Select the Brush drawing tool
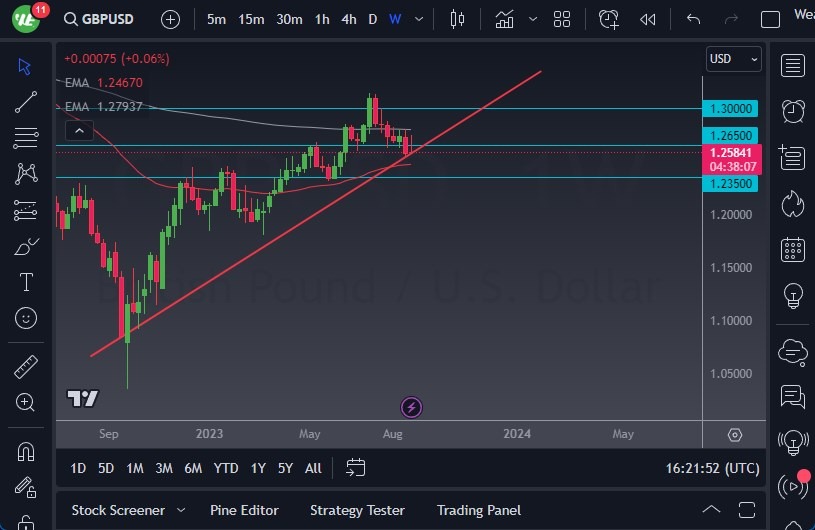The width and height of the screenshot is (815, 530). coord(26,246)
